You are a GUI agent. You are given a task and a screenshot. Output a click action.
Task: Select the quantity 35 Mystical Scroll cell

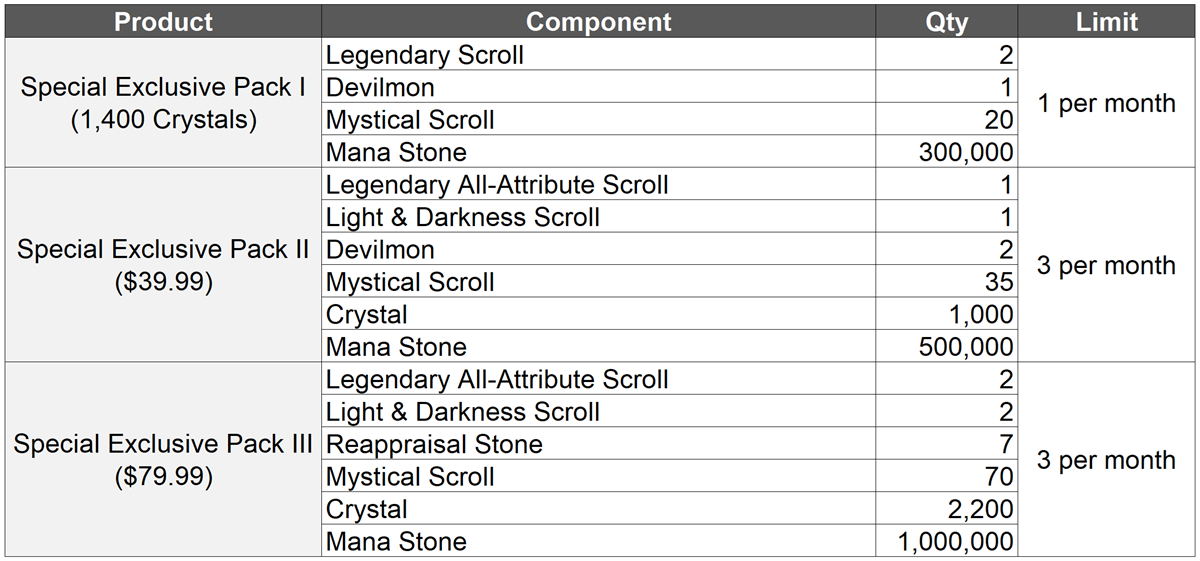(x=946, y=282)
